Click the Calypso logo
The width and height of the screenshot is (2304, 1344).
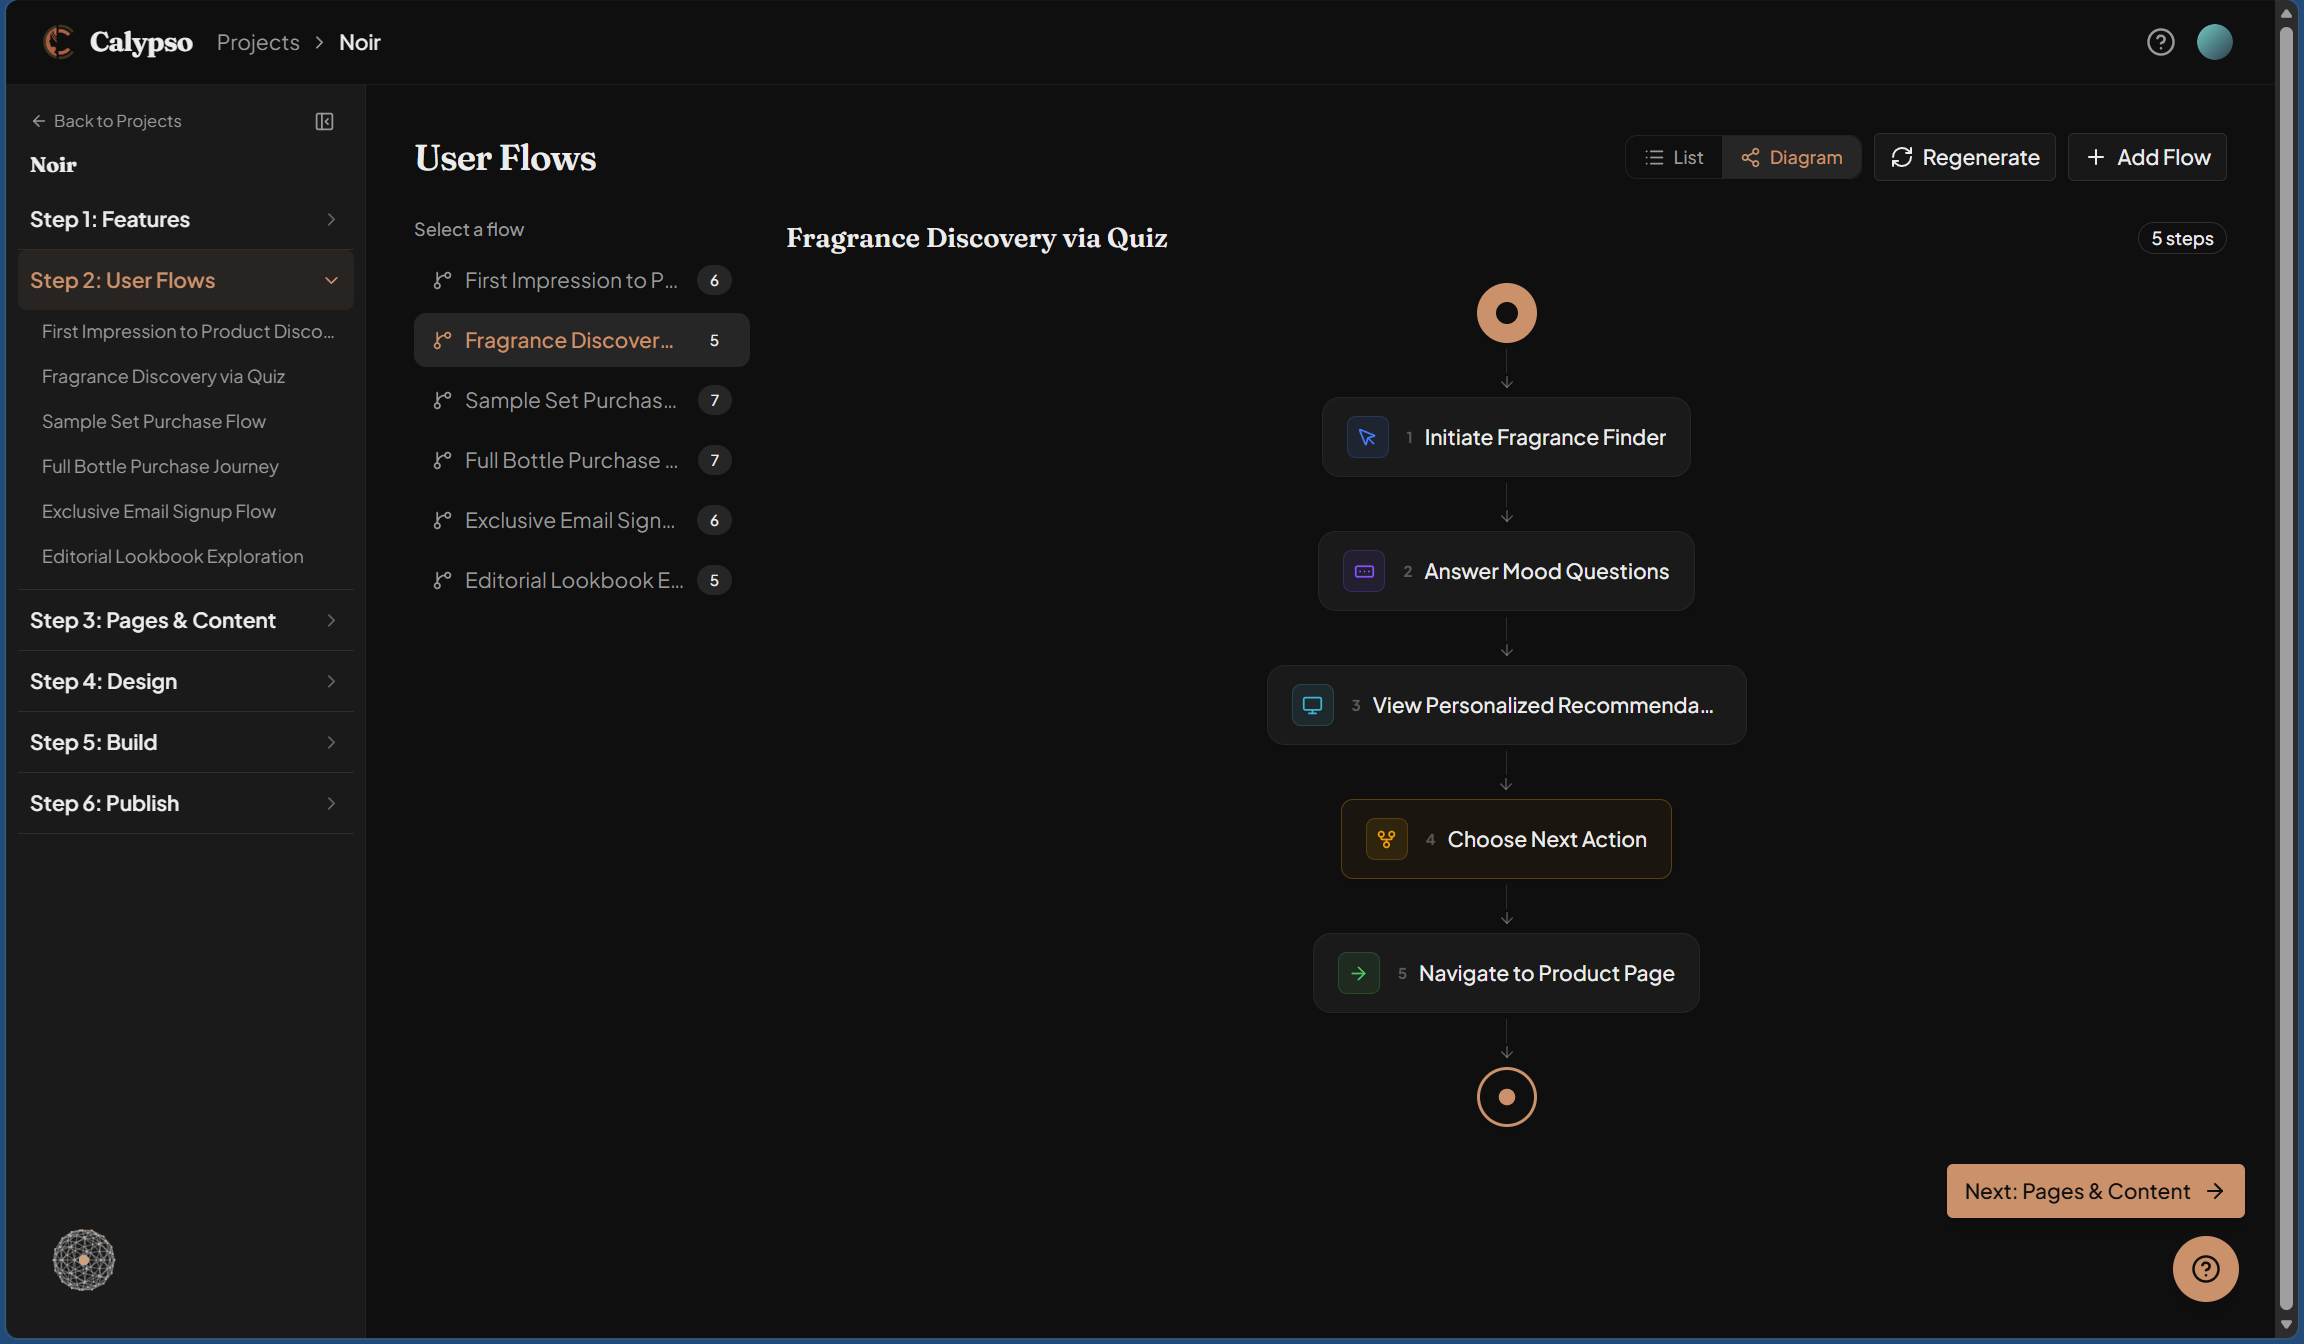(x=58, y=42)
